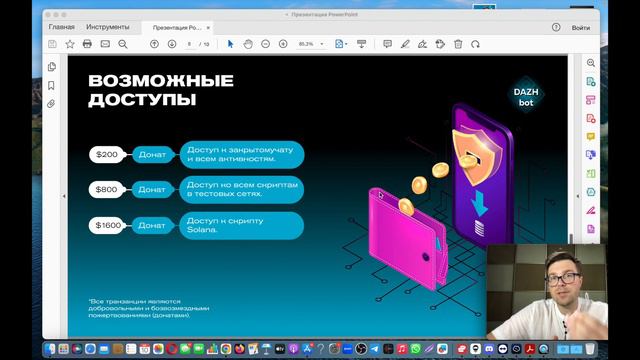Open Telegram from the dock
The image size is (640, 360).
374,349
